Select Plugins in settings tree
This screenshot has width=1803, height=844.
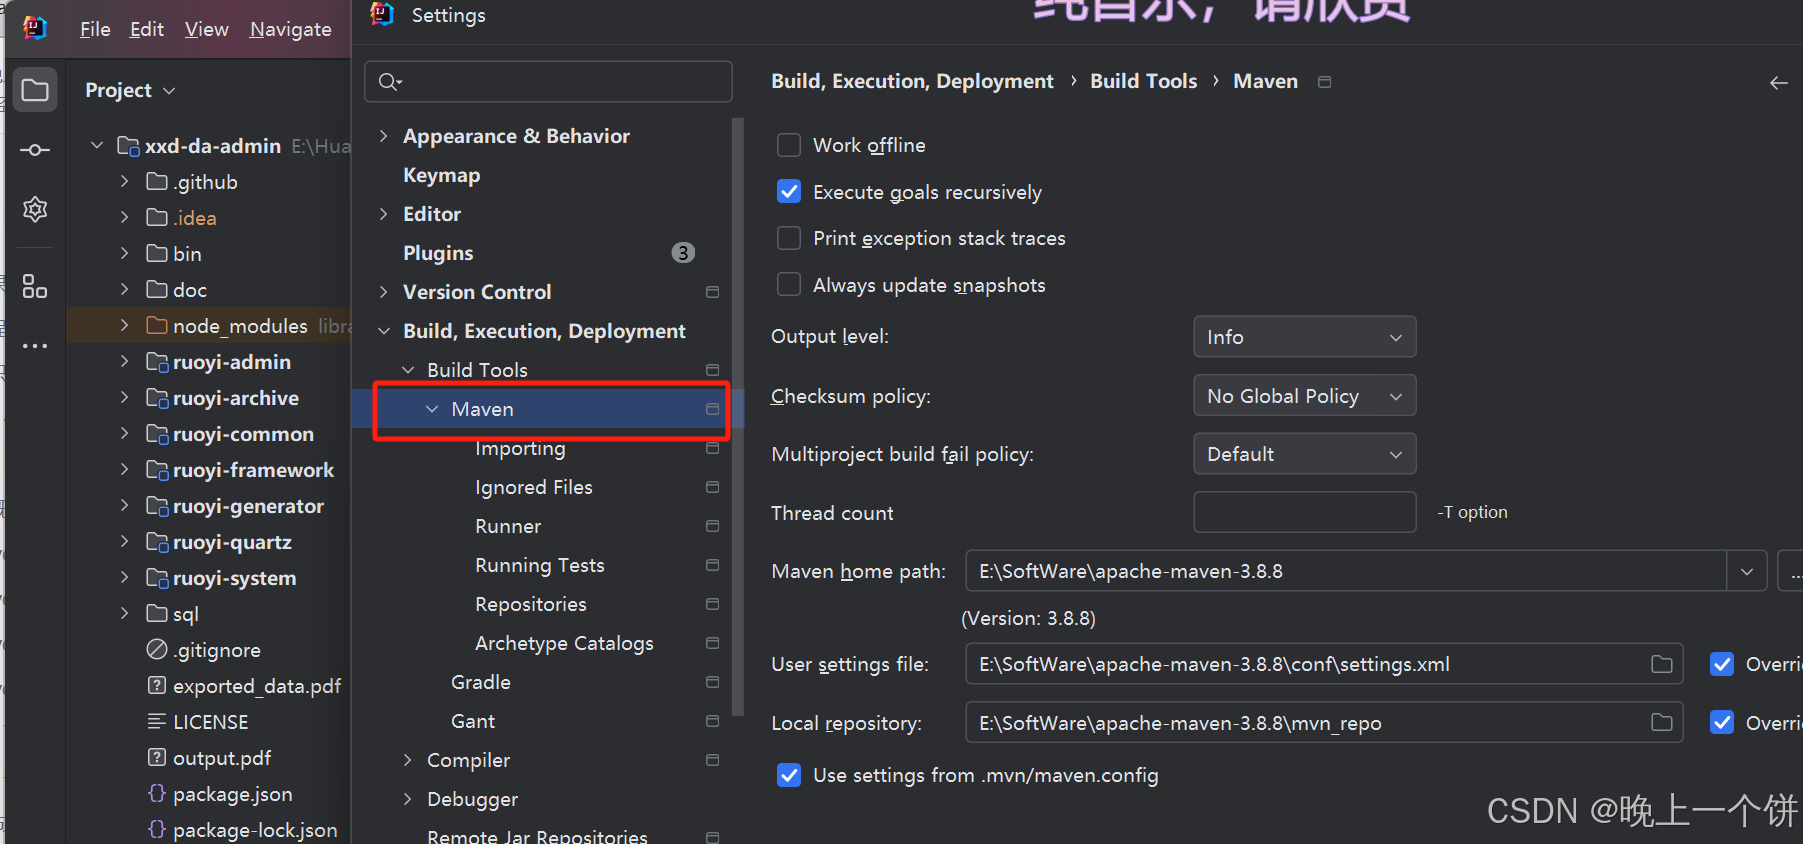[438, 253]
